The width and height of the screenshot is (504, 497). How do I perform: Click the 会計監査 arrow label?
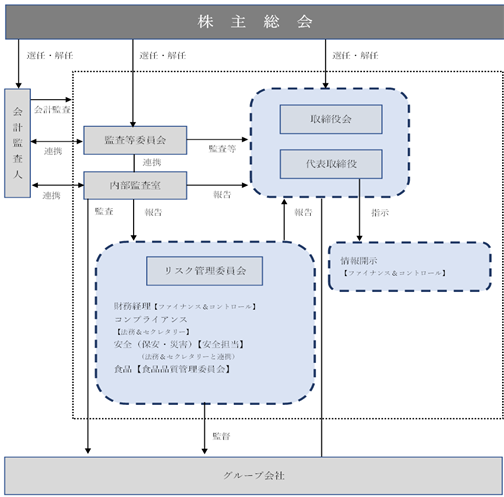52,109
